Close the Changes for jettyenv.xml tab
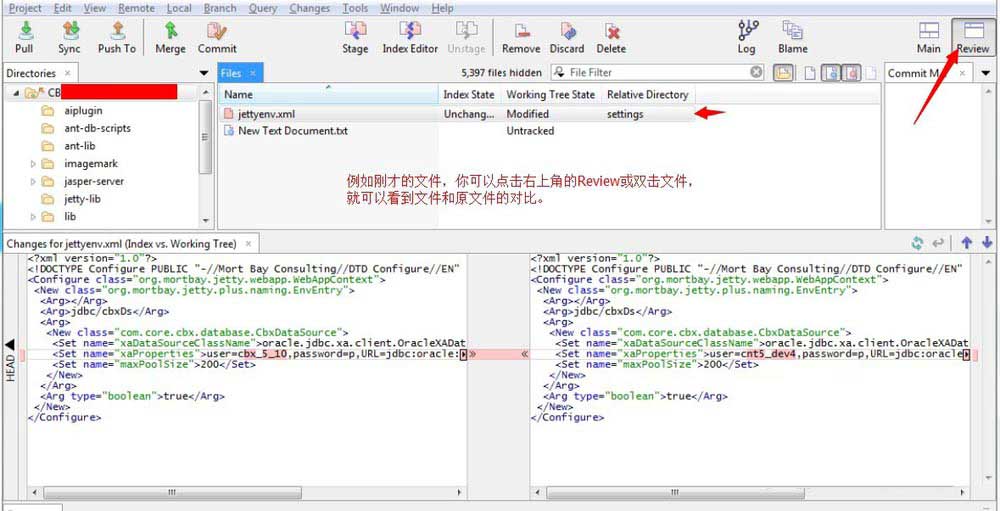This screenshot has height=511, width=1000. click(249, 244)
